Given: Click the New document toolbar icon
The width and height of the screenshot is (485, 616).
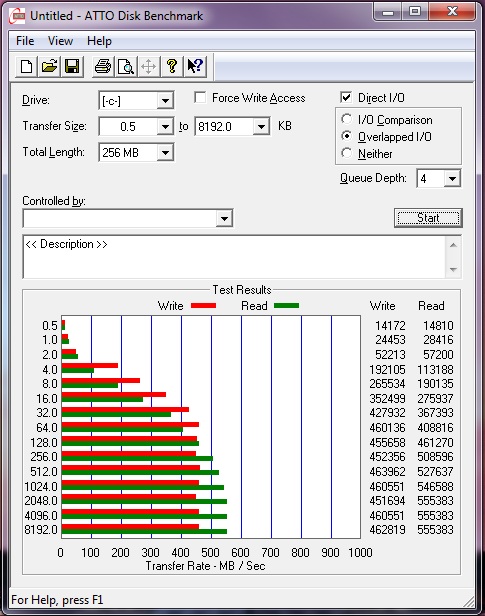Looking at the screenshot, I should (x=26, y=66).
